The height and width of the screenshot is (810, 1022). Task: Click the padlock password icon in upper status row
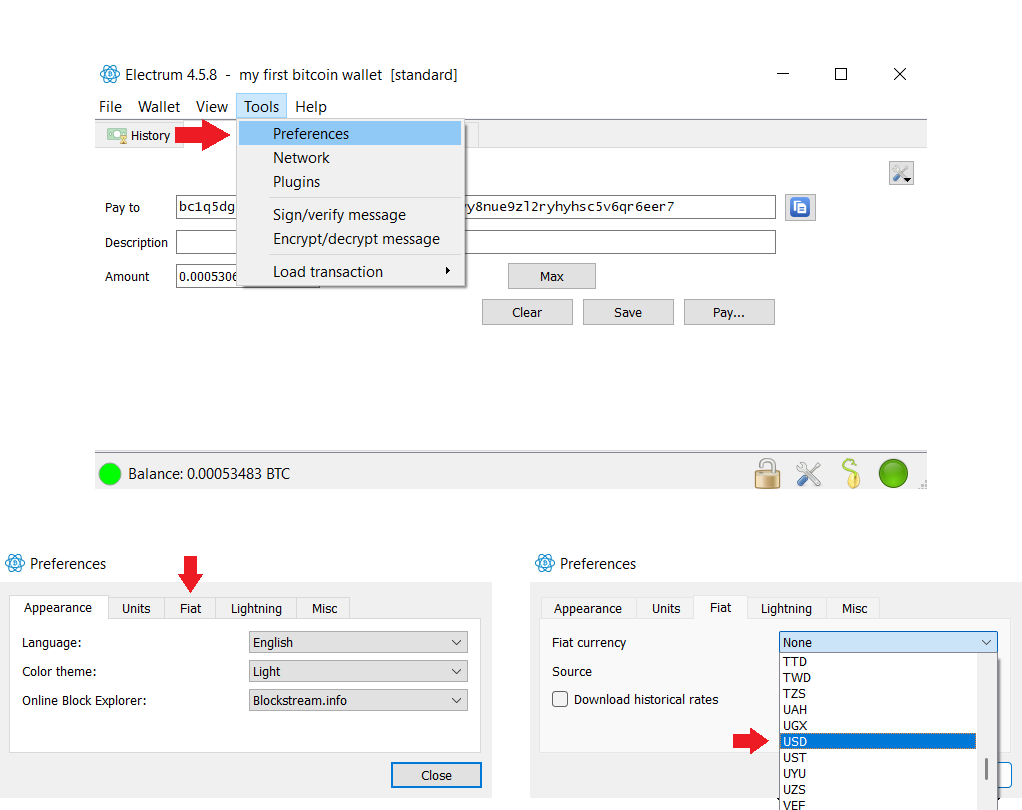[767, 472]
